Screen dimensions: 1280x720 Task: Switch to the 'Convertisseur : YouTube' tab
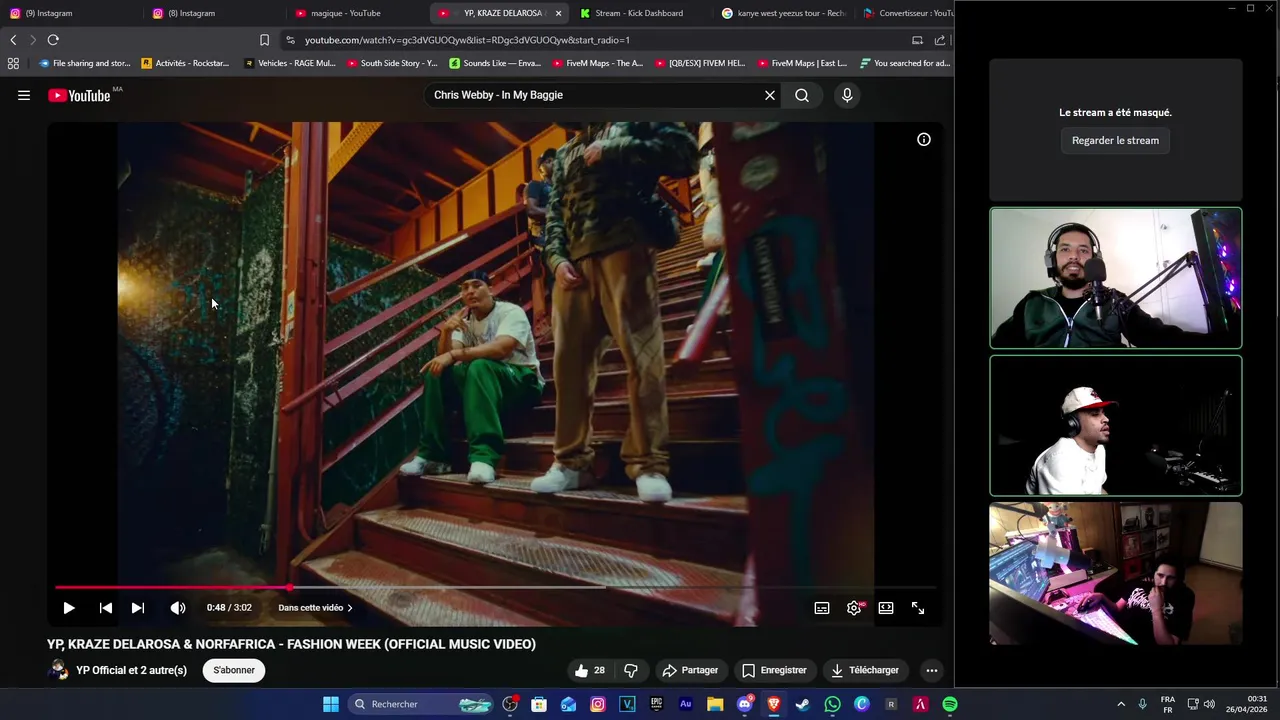coord(908,13)
